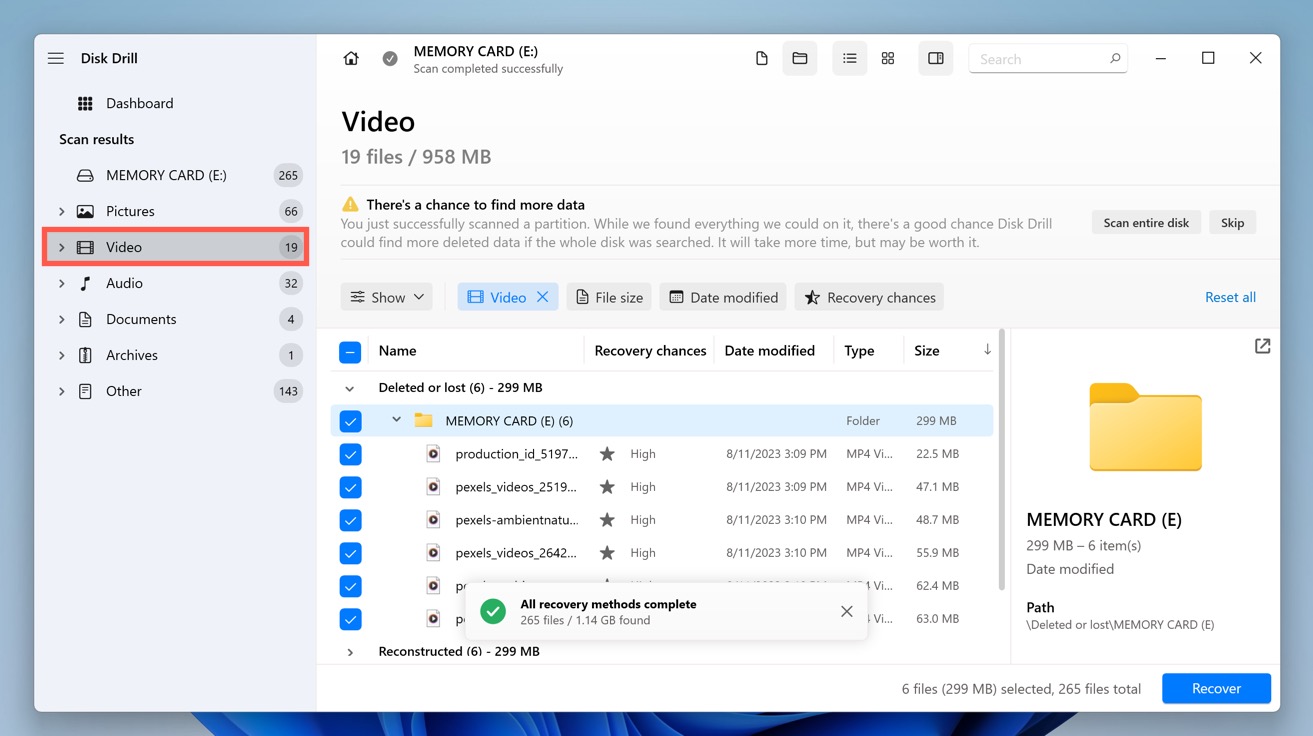Switch to file view icon

pos(762,59)
